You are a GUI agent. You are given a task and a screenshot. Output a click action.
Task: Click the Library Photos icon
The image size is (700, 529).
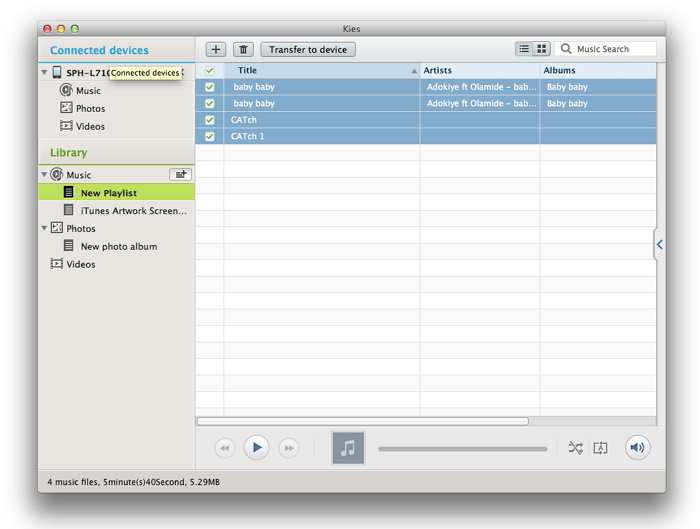click(57, 228)
